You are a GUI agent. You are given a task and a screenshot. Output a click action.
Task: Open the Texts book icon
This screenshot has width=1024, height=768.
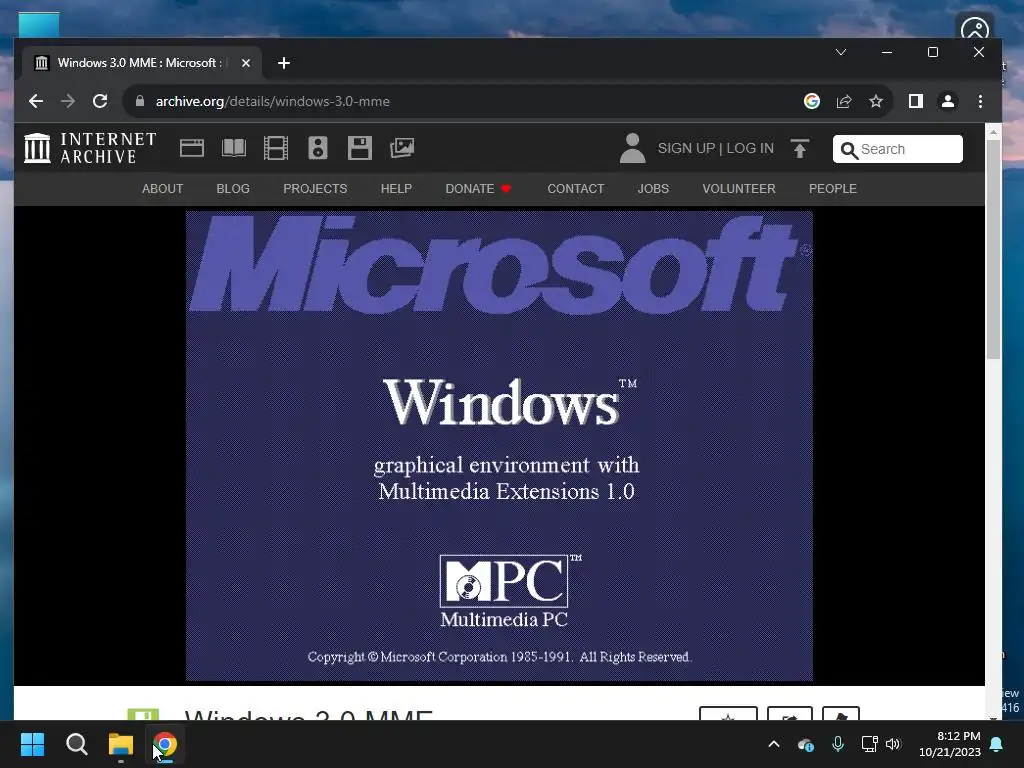click(234, 148)
